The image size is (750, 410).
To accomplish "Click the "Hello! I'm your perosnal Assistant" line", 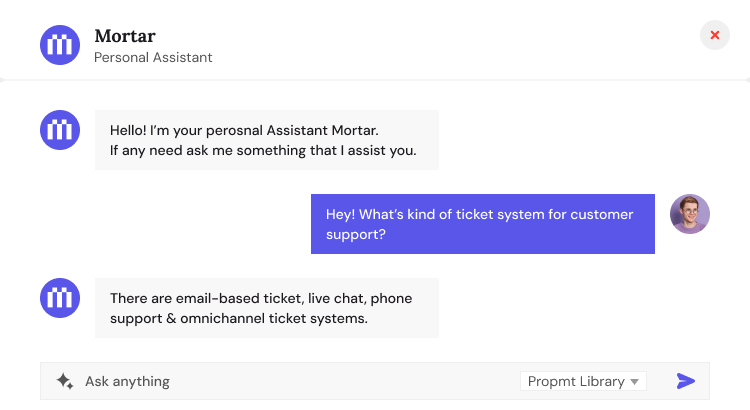I will pyautogui.click(x=244, y=130).
